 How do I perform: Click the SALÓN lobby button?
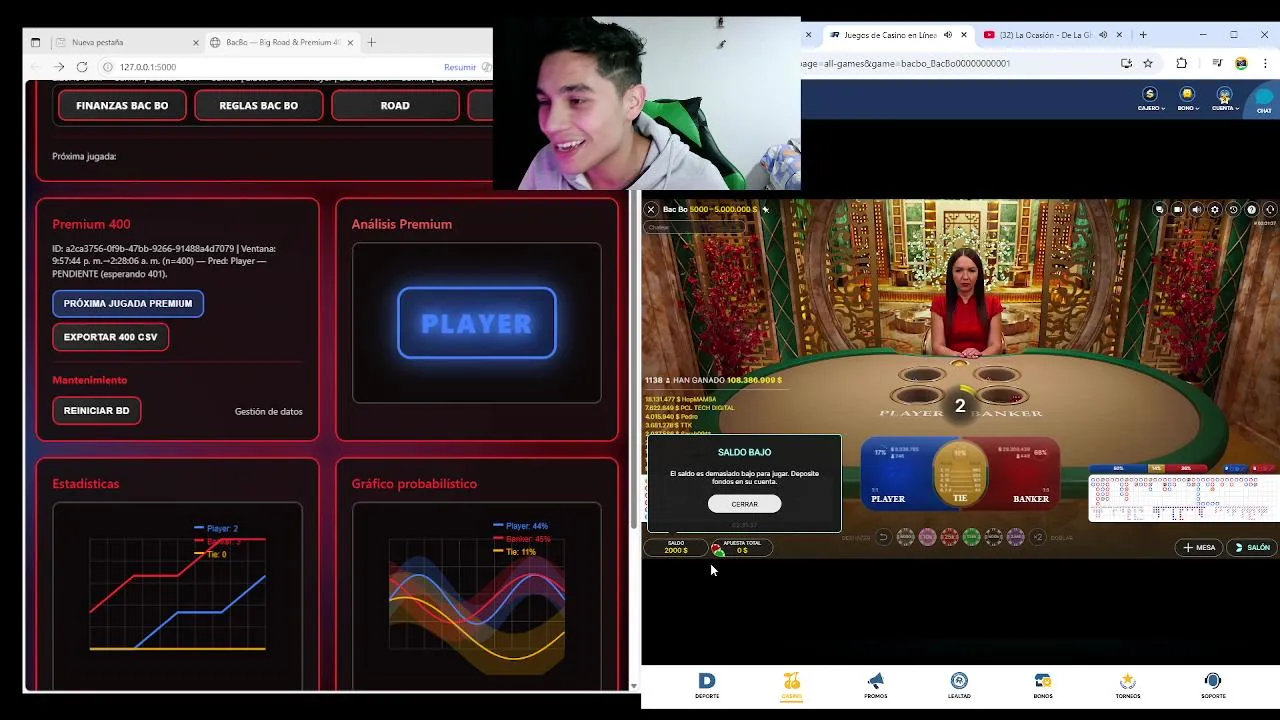(x=1252, y=547)
